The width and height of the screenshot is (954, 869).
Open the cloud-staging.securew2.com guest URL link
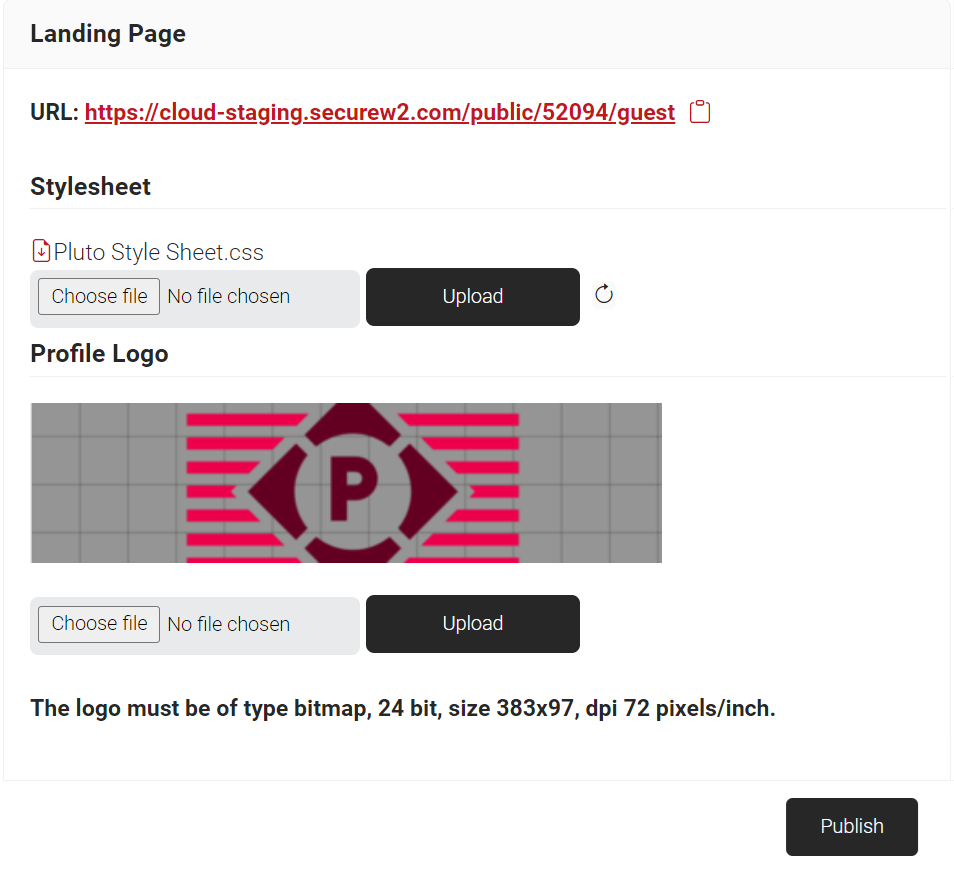[x=379, y=112]
